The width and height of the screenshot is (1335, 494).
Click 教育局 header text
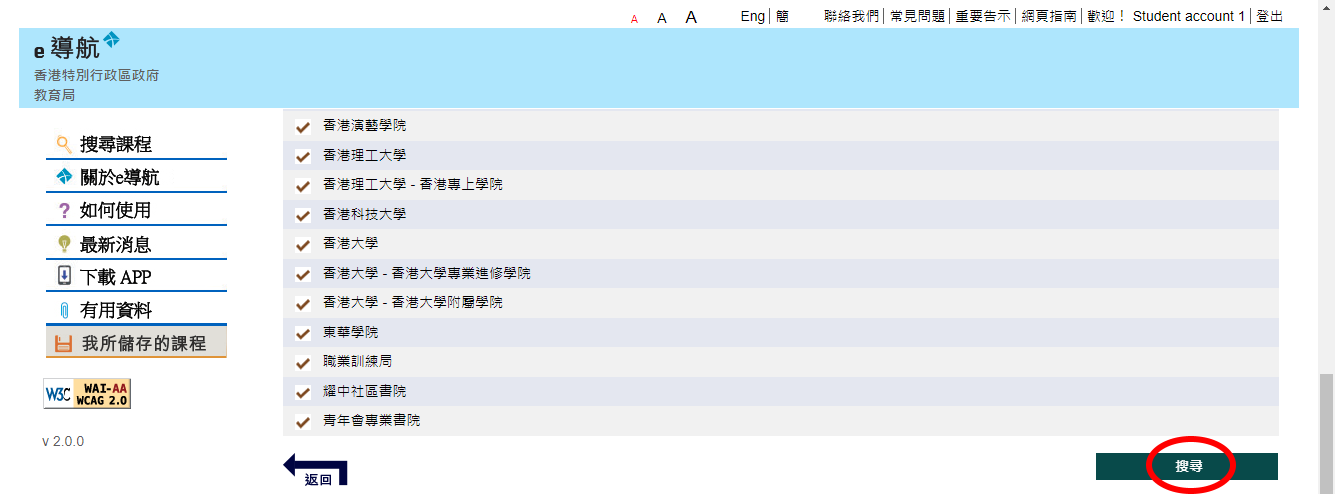click(55, 95)
